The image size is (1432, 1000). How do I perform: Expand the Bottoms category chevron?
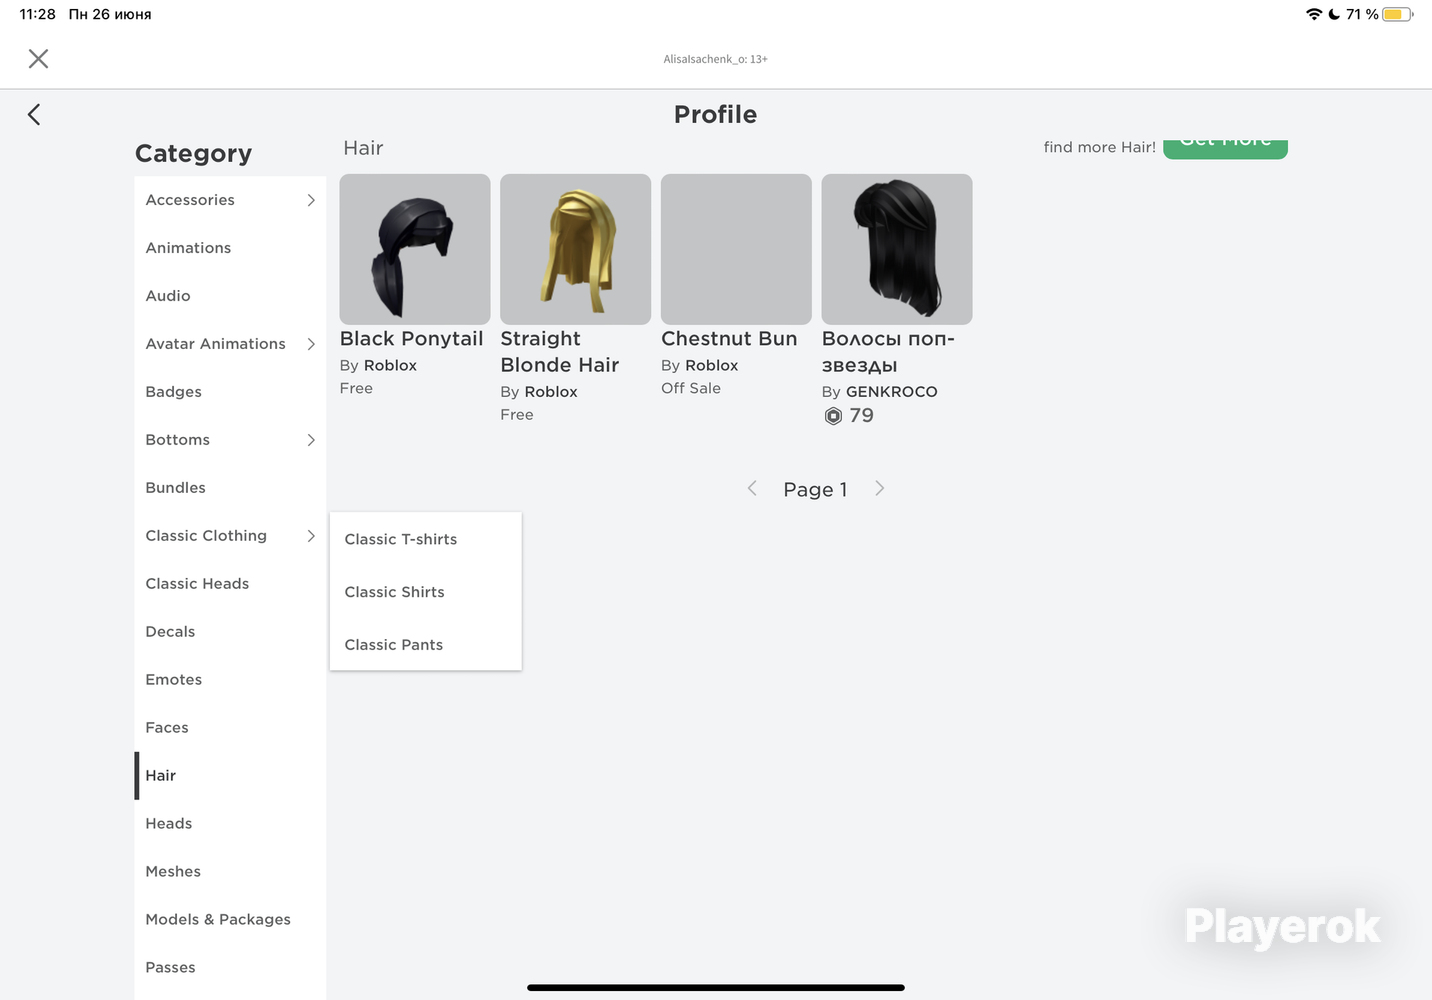[x=311, y=440]
